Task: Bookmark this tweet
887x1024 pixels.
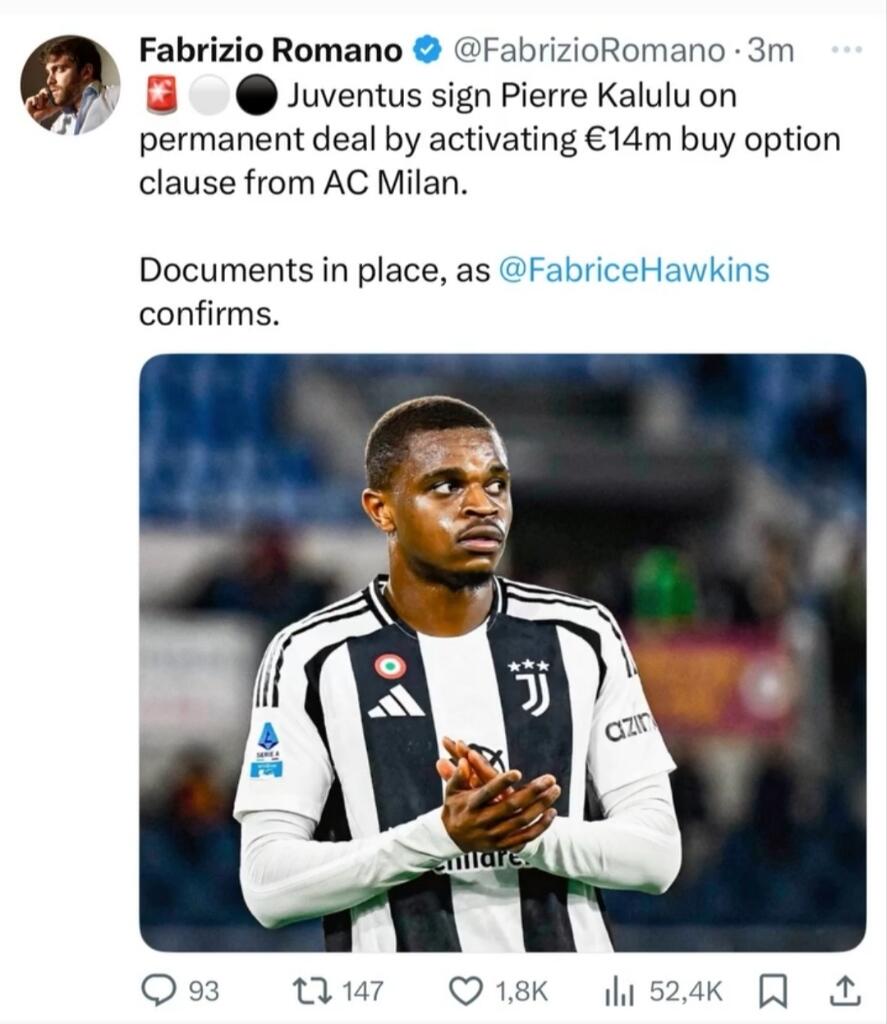Action: point(771,990)
